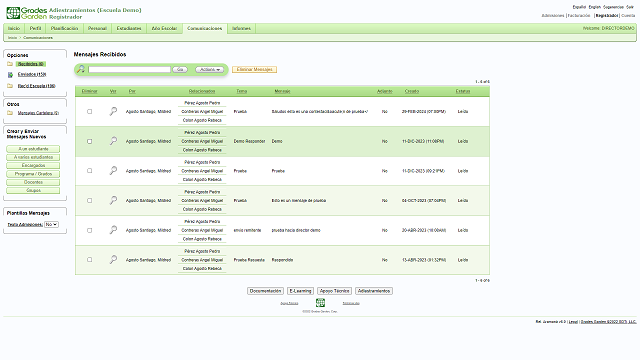Create message A un estudiante
Screen dimensions: 640x360
pos(33,149)
